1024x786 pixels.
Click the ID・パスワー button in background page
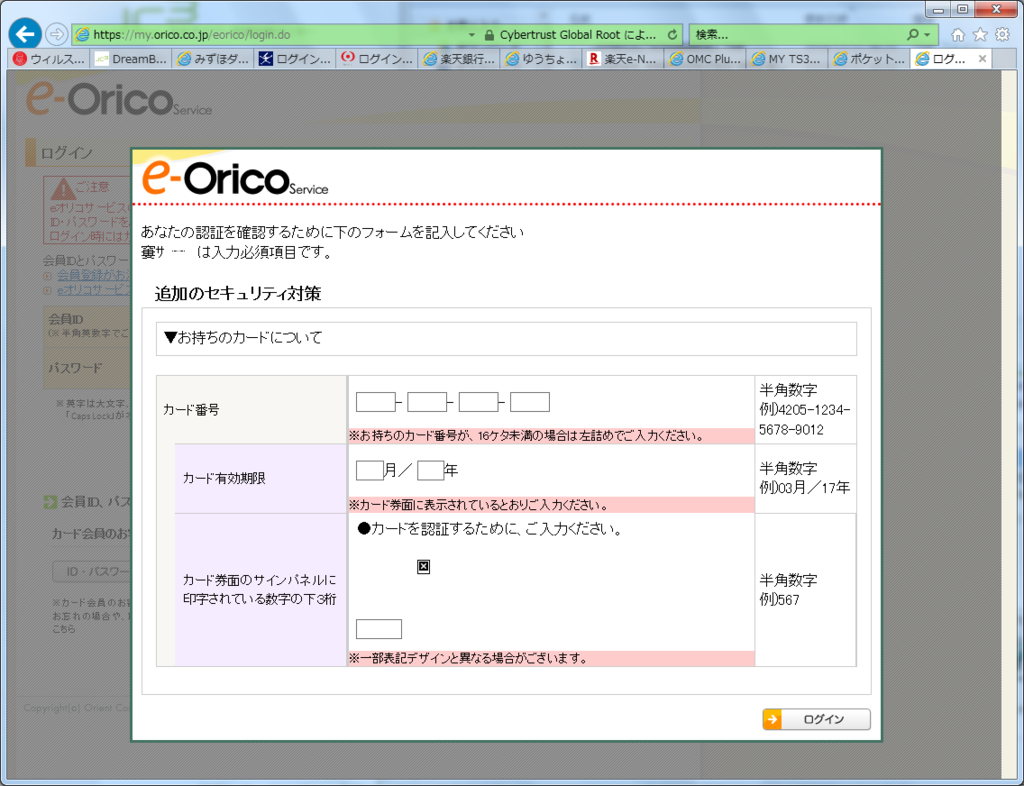coord(92,572)
